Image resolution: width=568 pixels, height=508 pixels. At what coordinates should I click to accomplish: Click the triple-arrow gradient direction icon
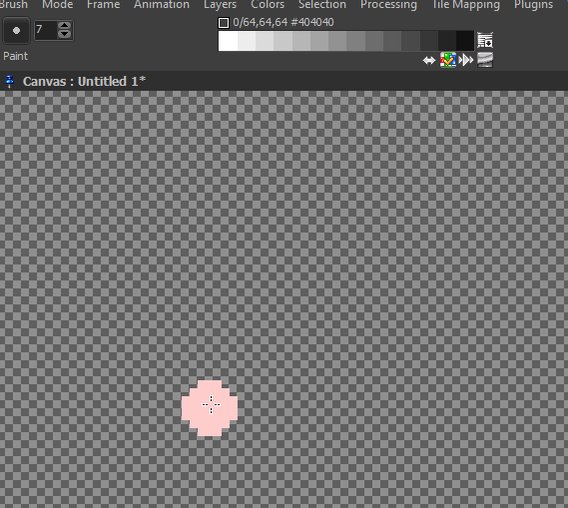(466, 60)
